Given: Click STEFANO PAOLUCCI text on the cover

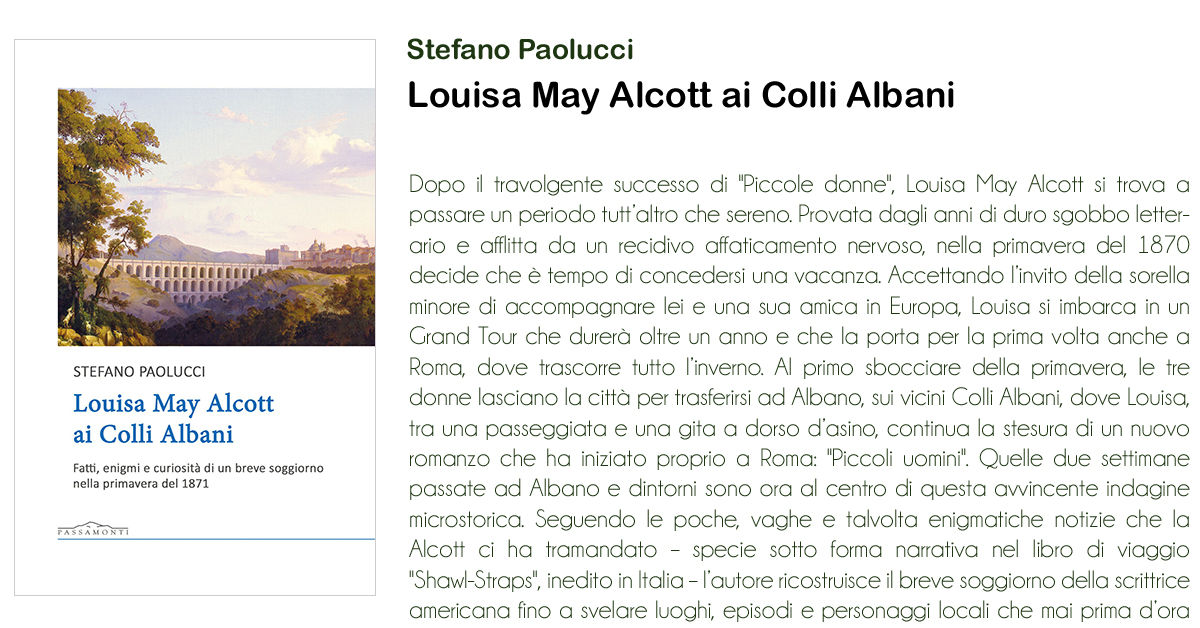Looking at the screenshot, I should (x=139, y=371).
